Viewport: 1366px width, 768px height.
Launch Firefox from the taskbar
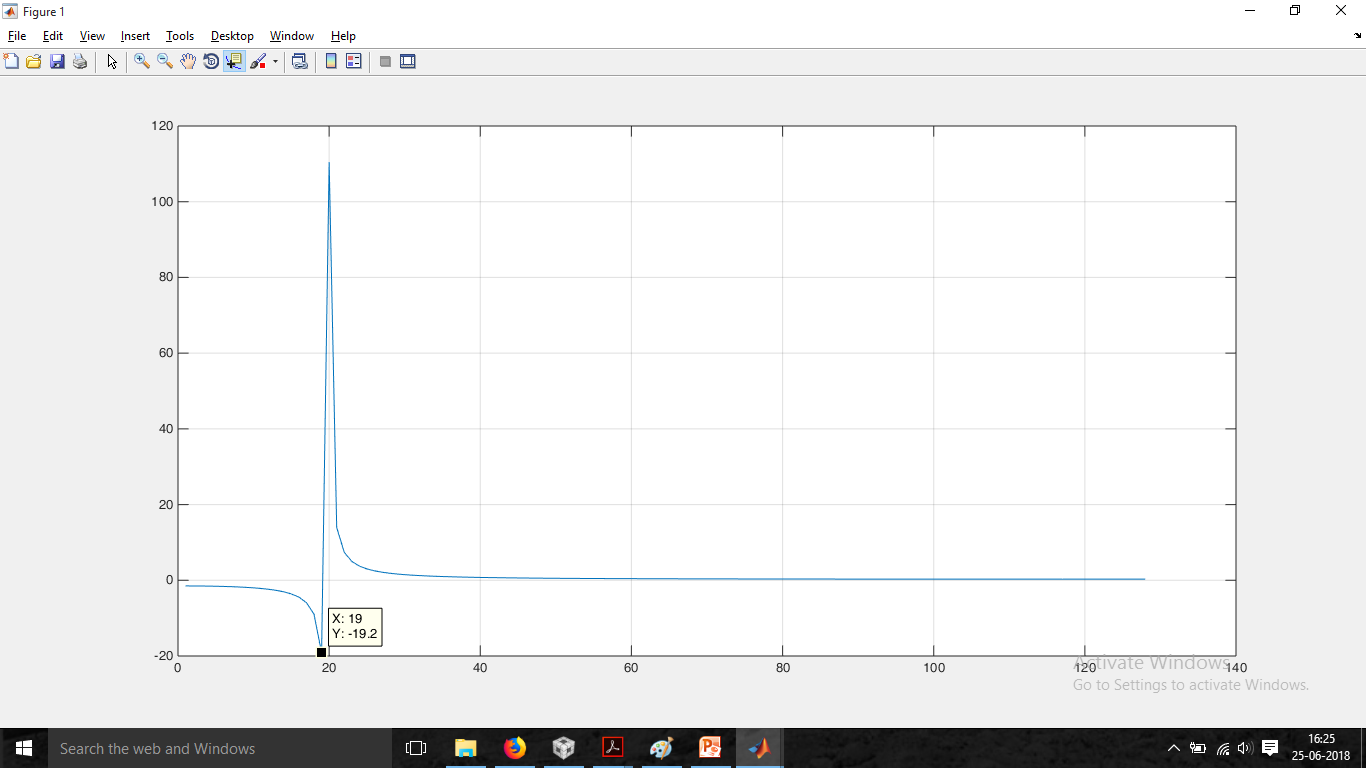point(515,748)
